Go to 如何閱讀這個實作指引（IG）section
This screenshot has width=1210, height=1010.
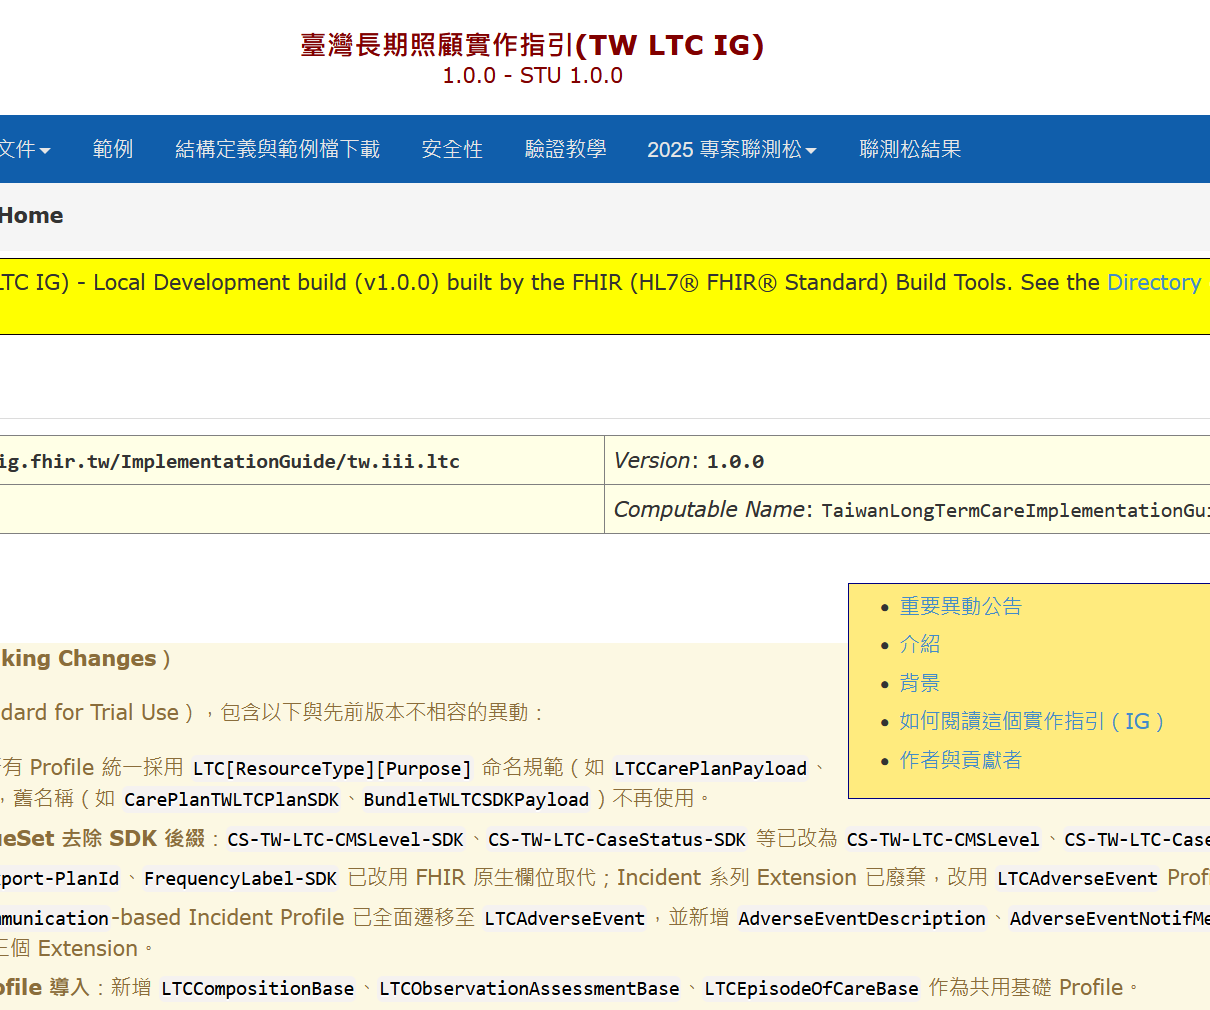(x=1031, y=722)
